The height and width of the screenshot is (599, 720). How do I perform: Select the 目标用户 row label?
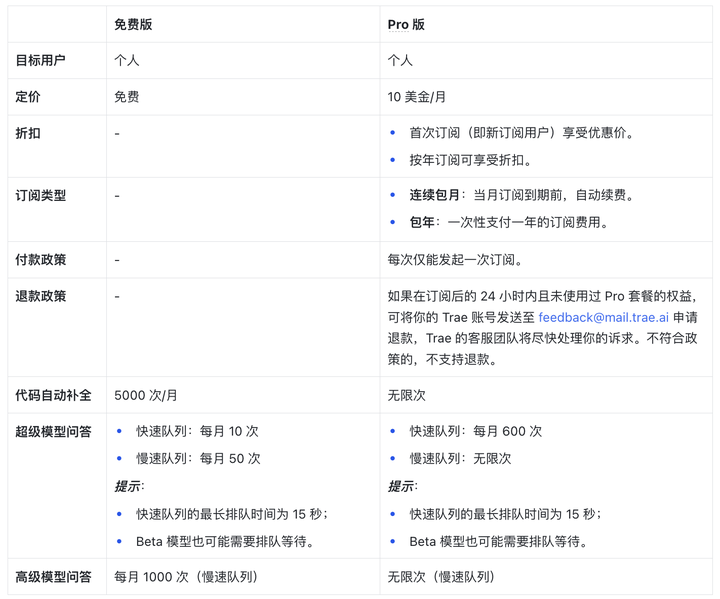[41, 60]
